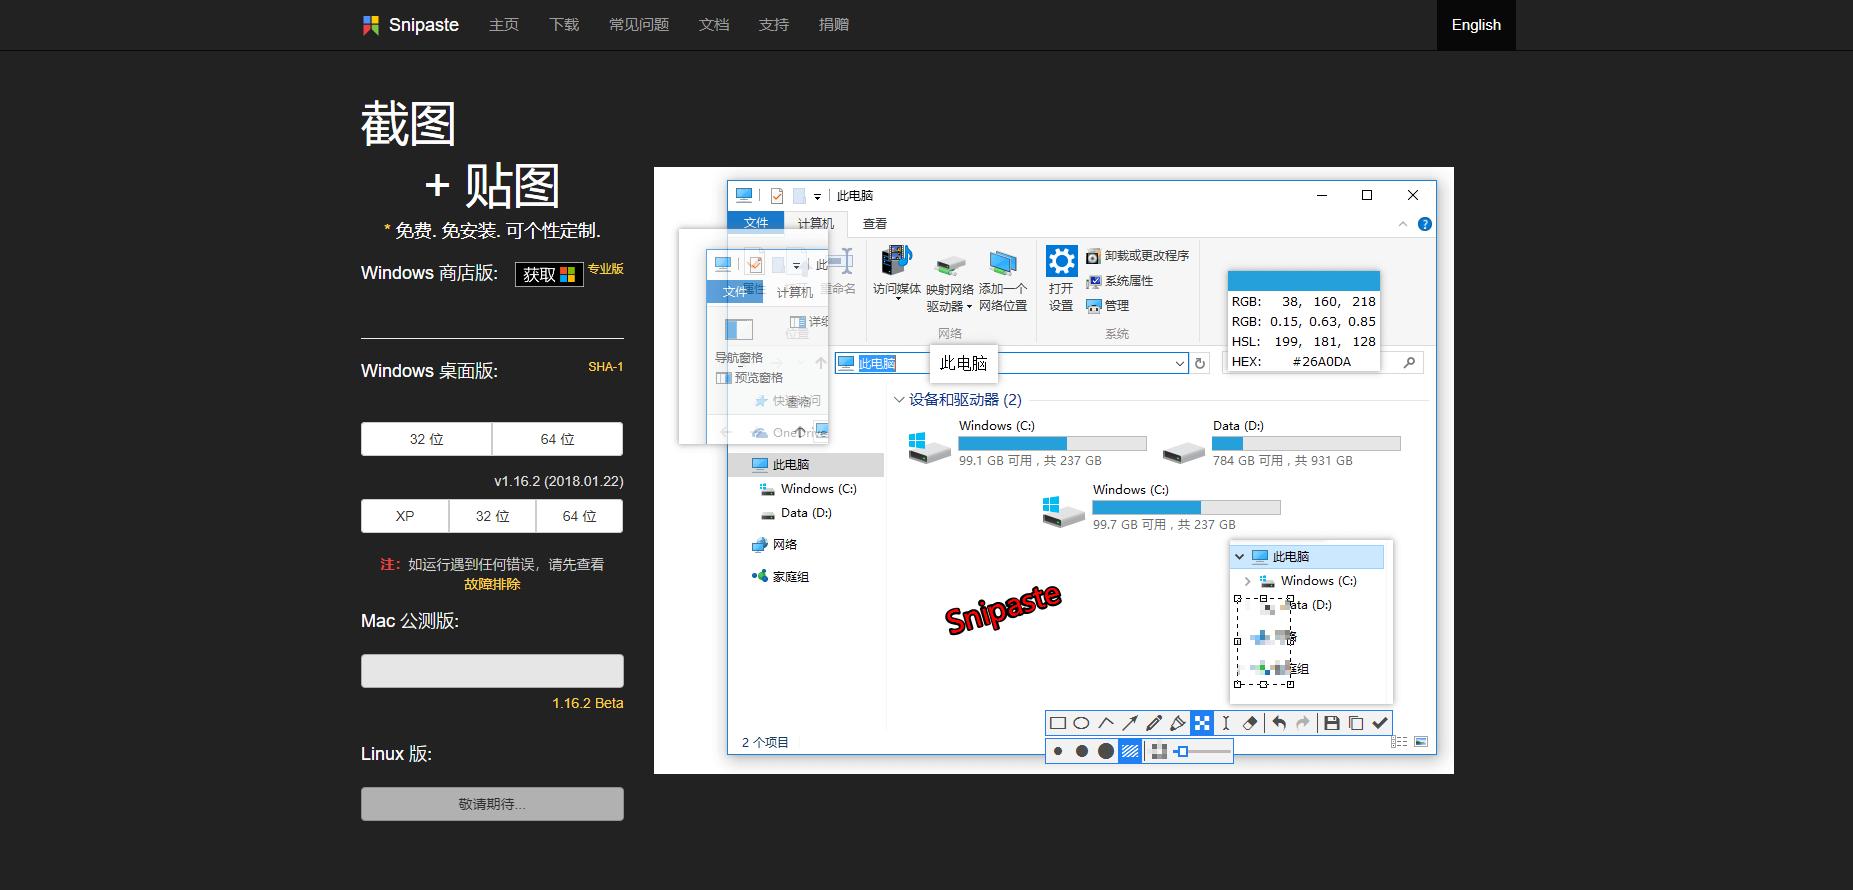Viewport: 1853px width, 890px height.
Task: Select the Eraser tool
Action: [1250, 723]
